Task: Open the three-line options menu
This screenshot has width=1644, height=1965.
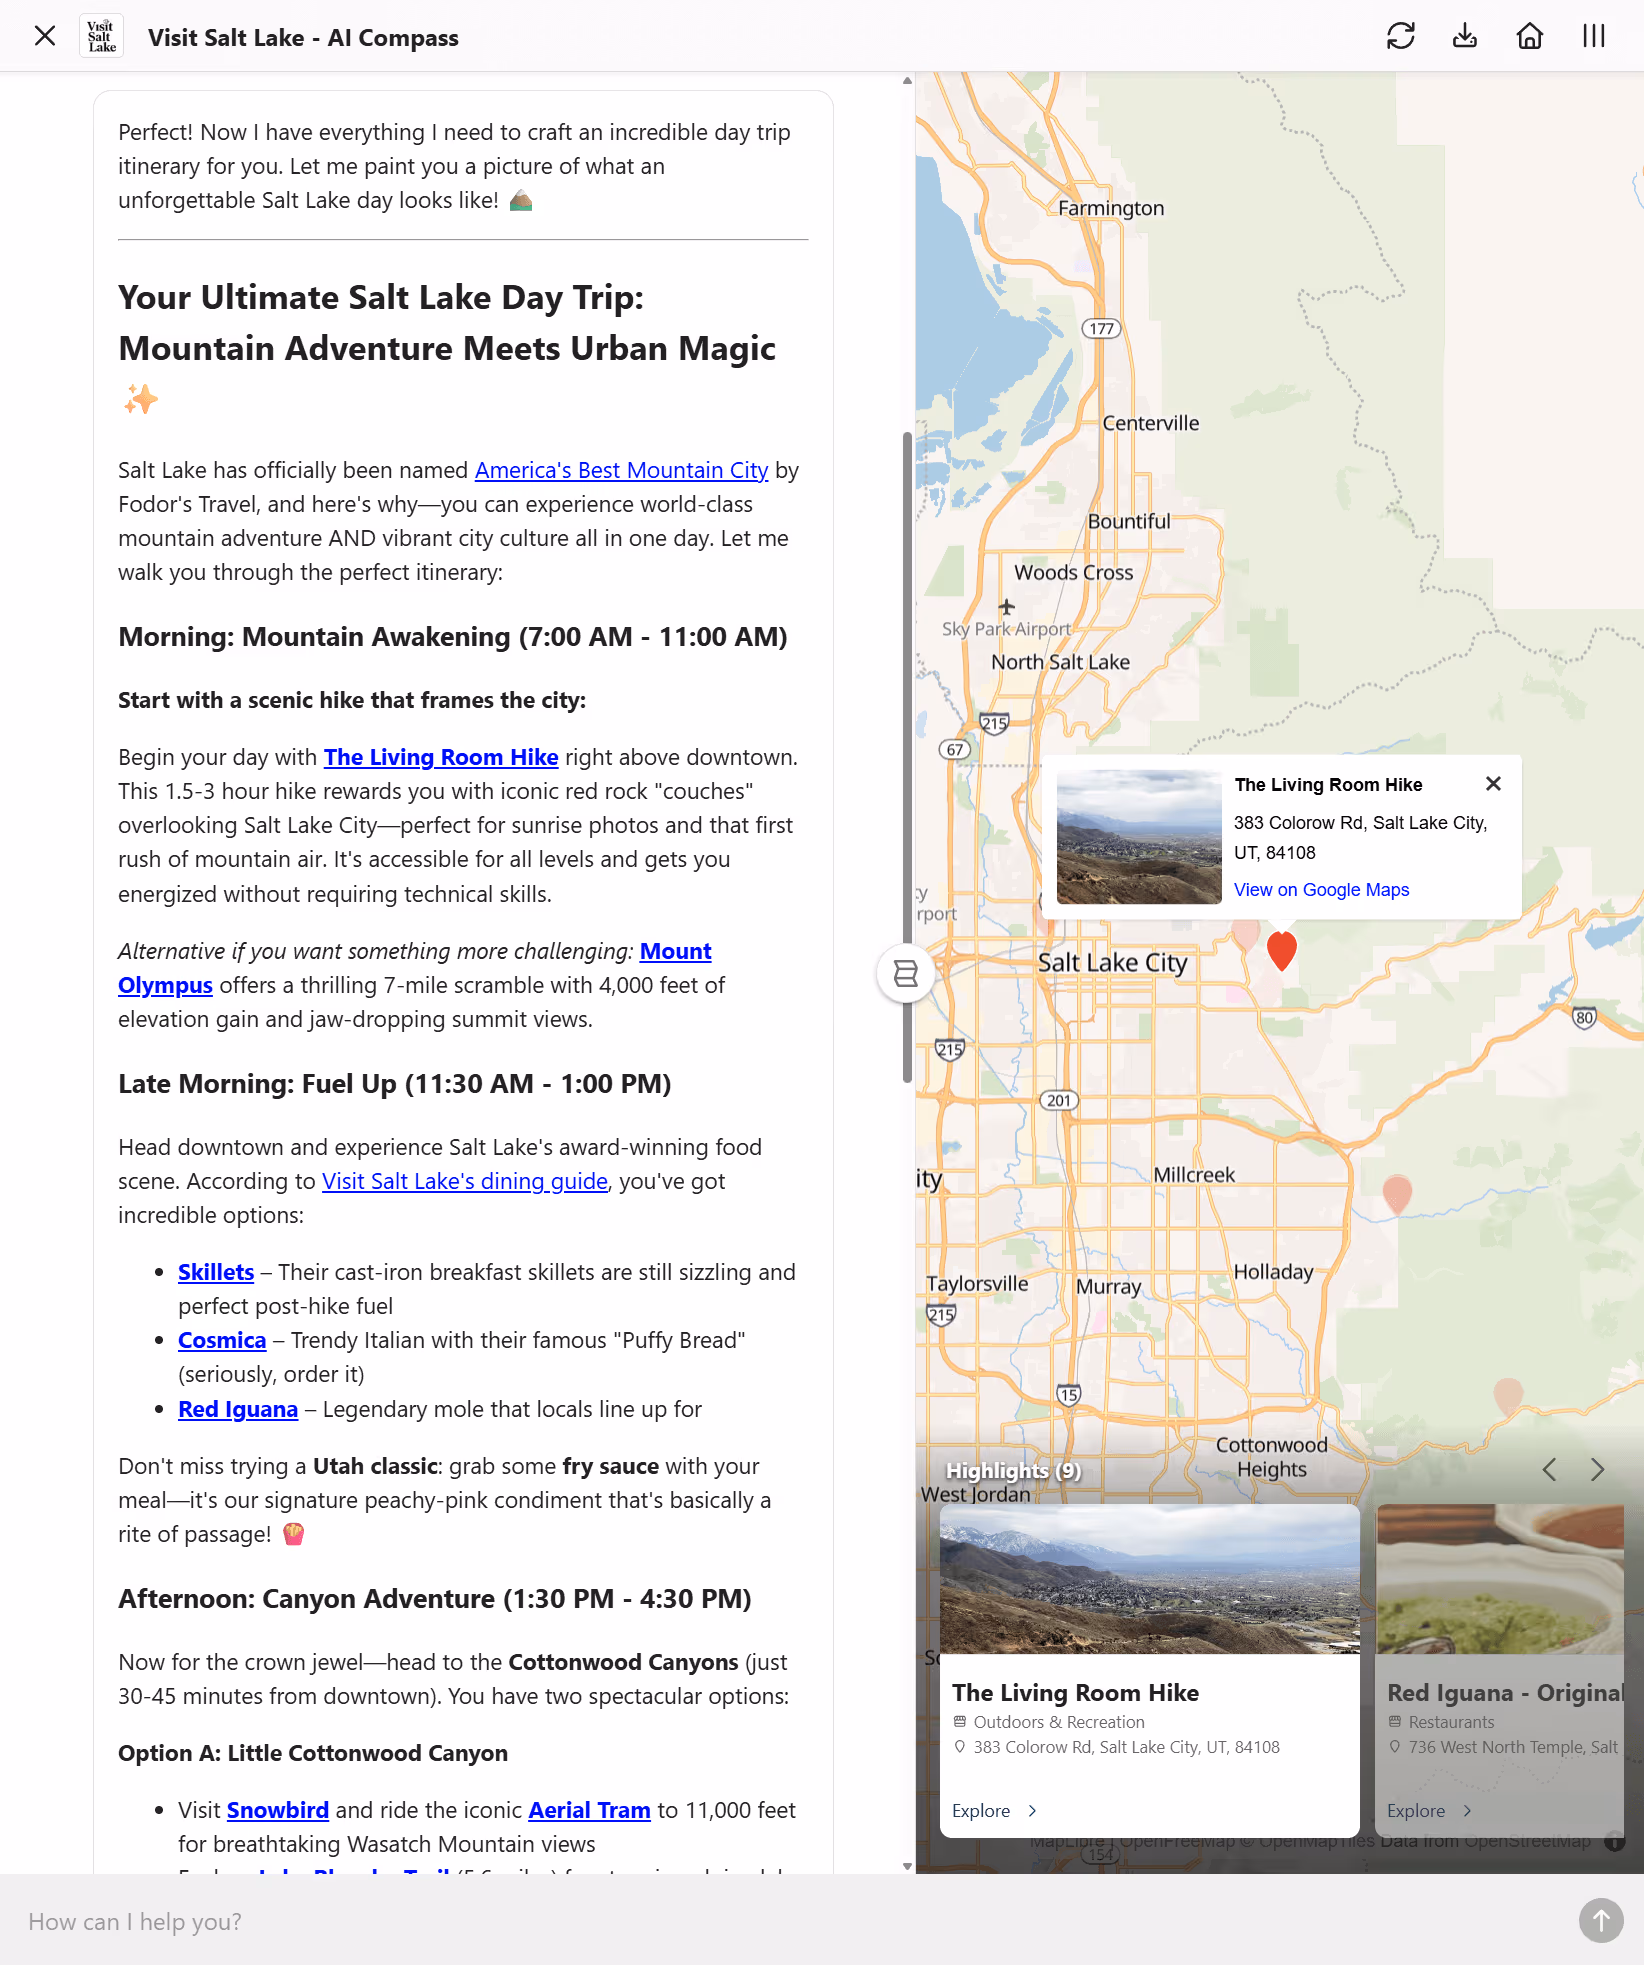Action: pos(1592,36)
